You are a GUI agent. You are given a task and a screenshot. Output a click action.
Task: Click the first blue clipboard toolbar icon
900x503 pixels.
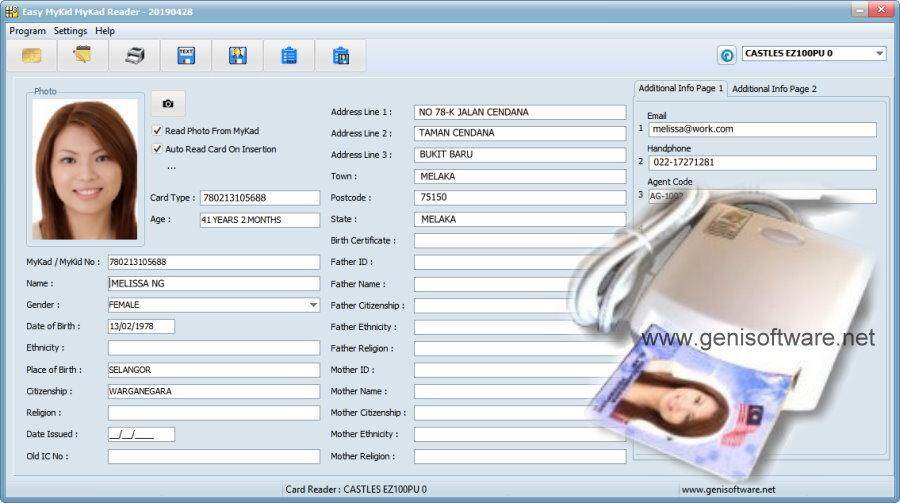coord(289,56)
